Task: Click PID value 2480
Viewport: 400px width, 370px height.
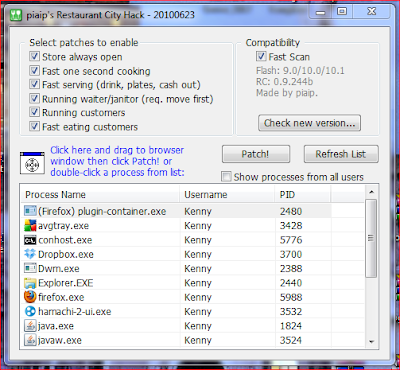Action: click(291, 211)
